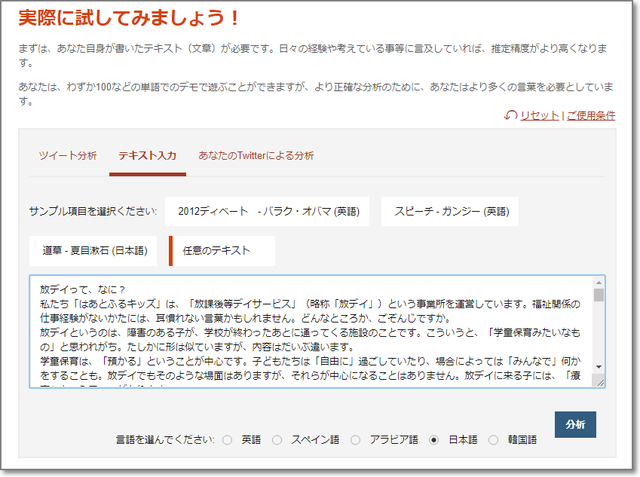Select the アラビア語 radio option
This screenshot has height=477, width=640.
point(355,440)
